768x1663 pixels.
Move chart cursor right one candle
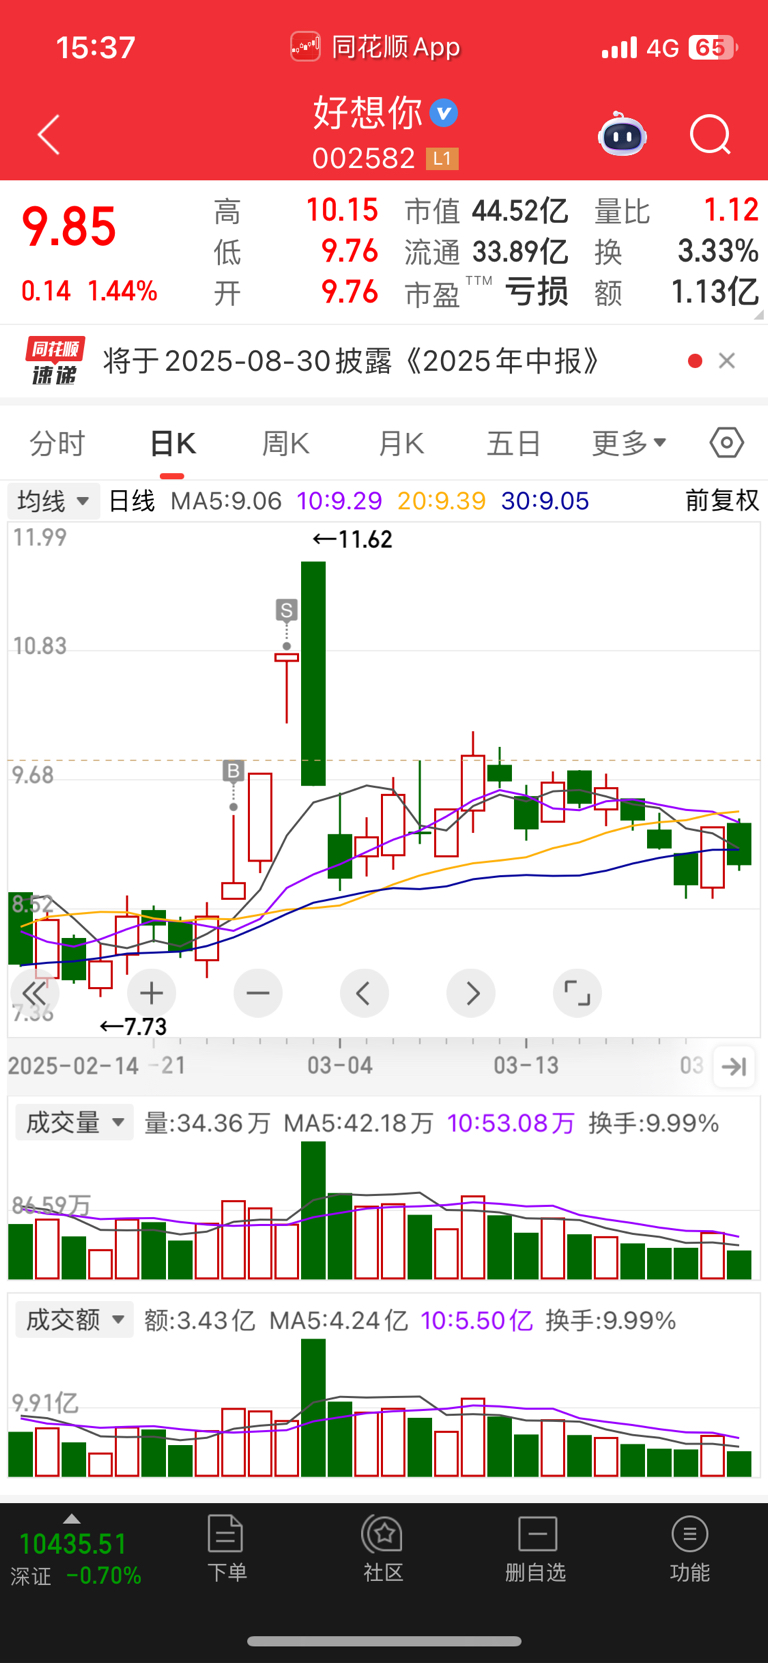471,993
